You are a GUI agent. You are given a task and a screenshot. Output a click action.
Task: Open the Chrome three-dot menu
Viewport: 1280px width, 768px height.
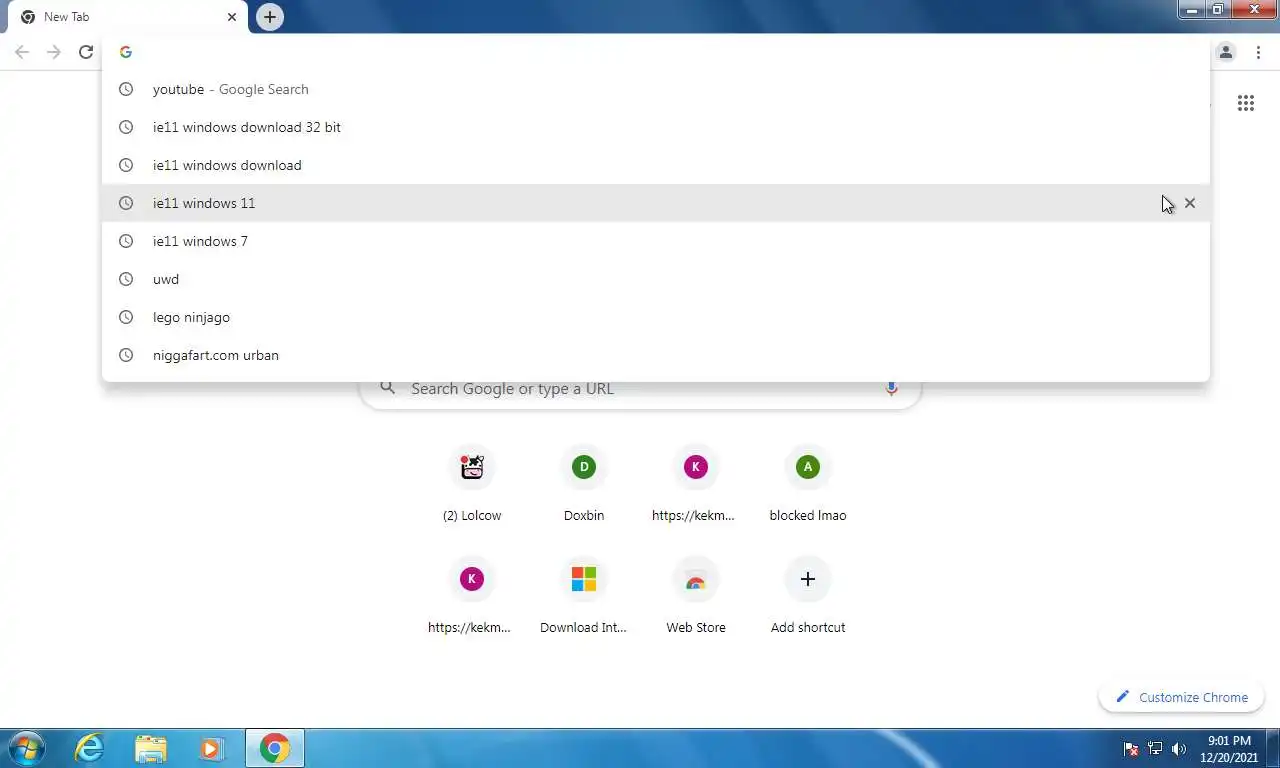click(x=1258, y=52)
